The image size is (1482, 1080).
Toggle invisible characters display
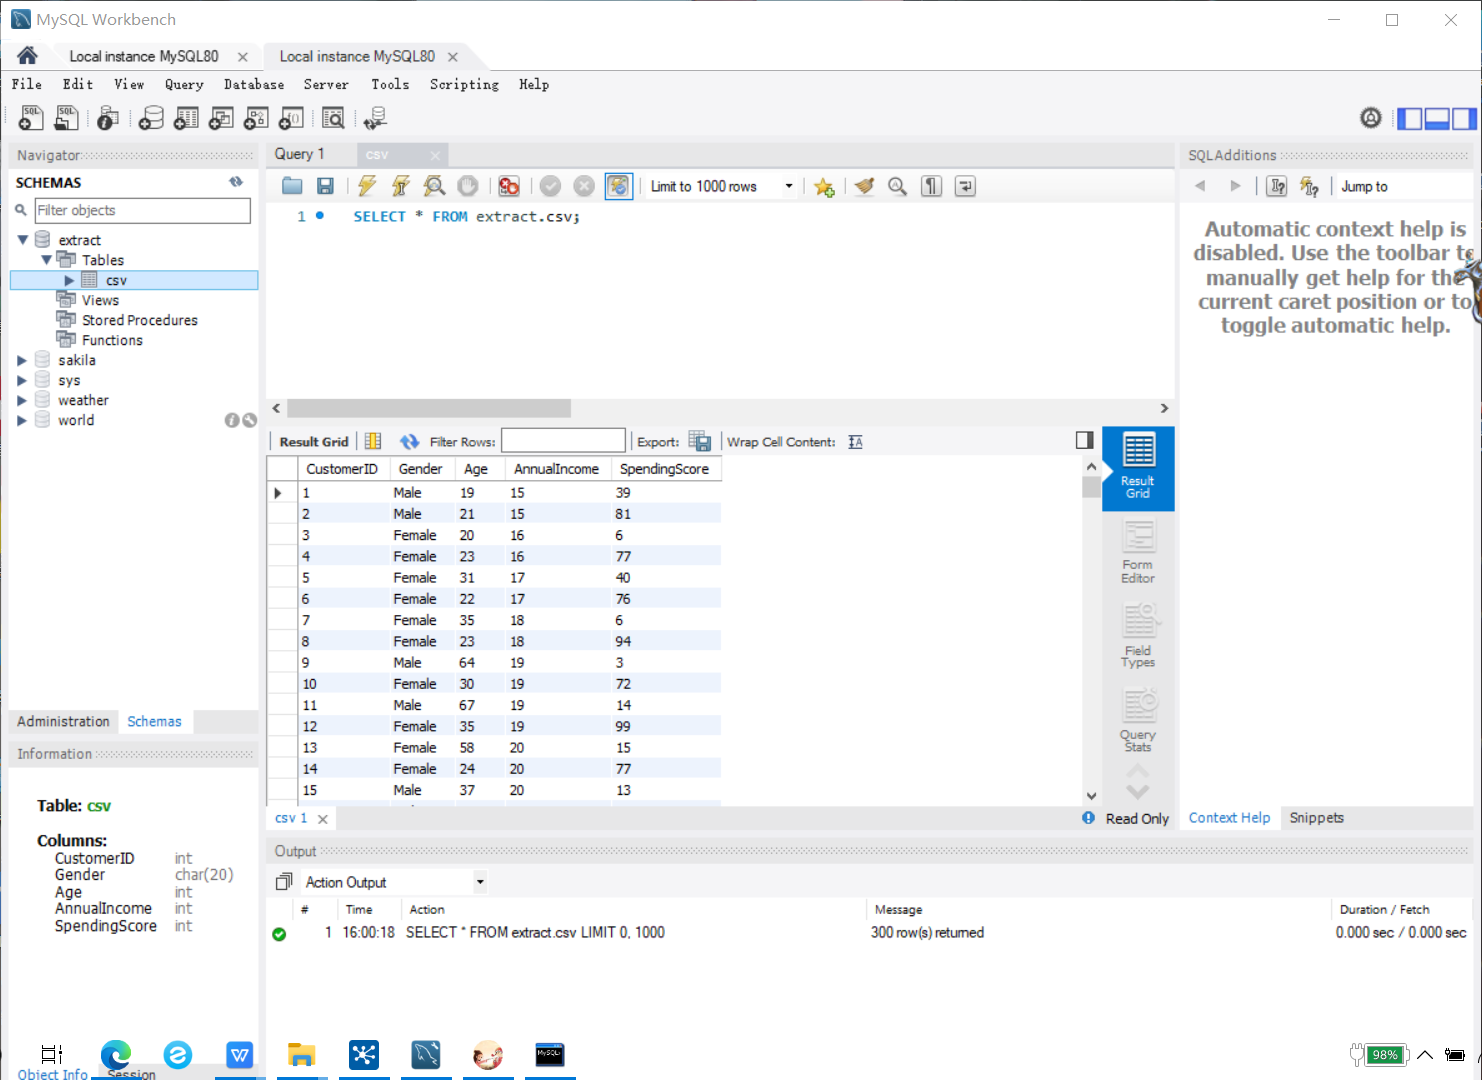[x=931, y=186]
